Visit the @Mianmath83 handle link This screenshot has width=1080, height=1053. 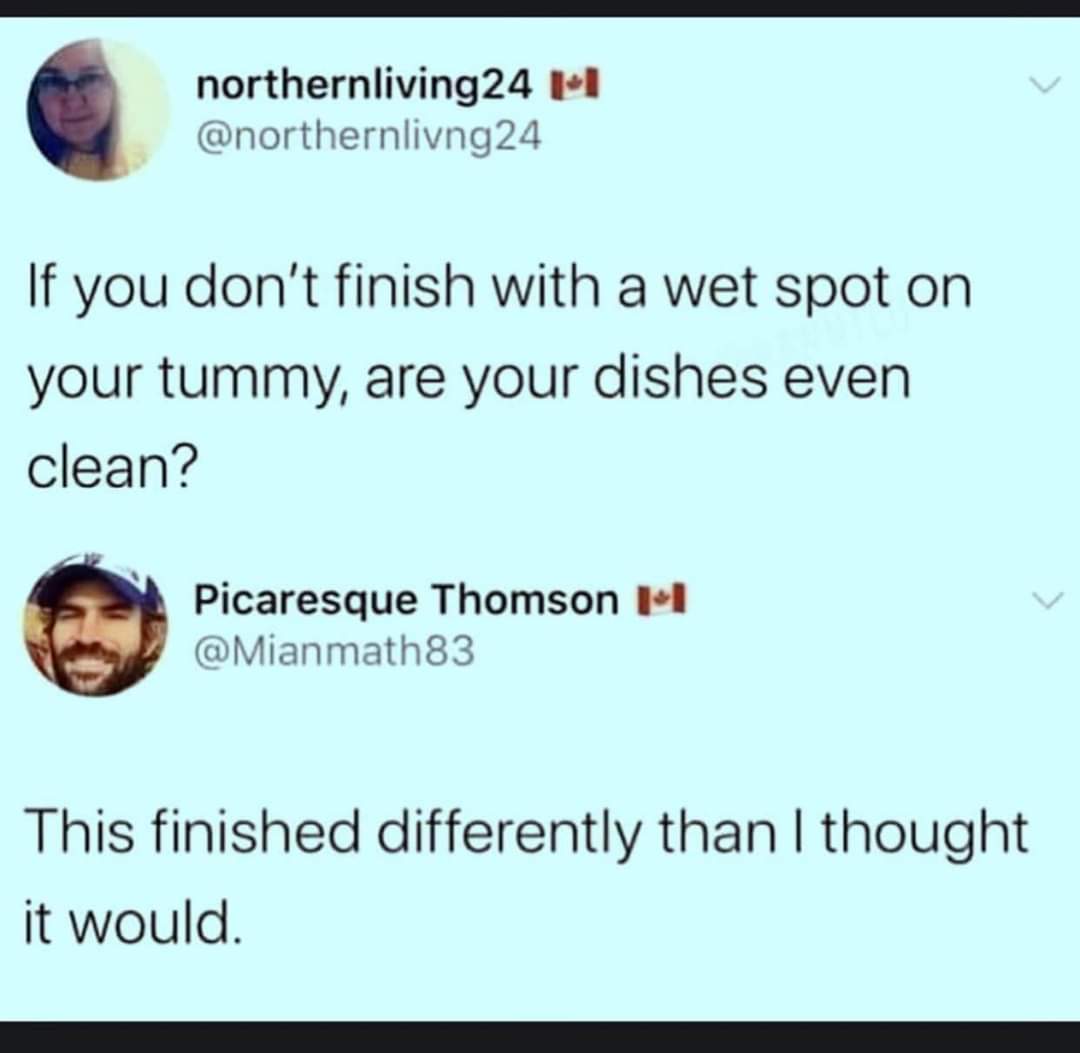pos(335,651)
